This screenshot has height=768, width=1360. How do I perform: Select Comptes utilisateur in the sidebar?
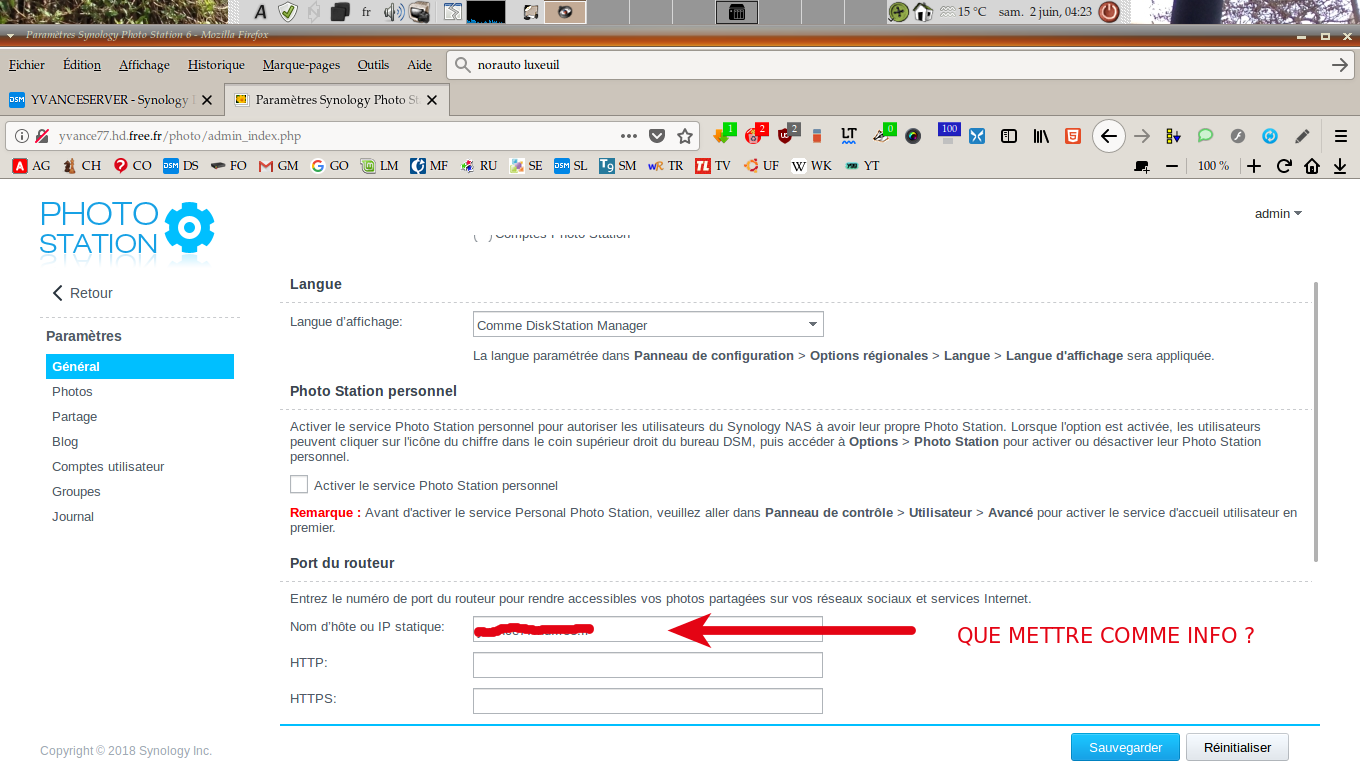pyautogui.click(x=108, y=467)
